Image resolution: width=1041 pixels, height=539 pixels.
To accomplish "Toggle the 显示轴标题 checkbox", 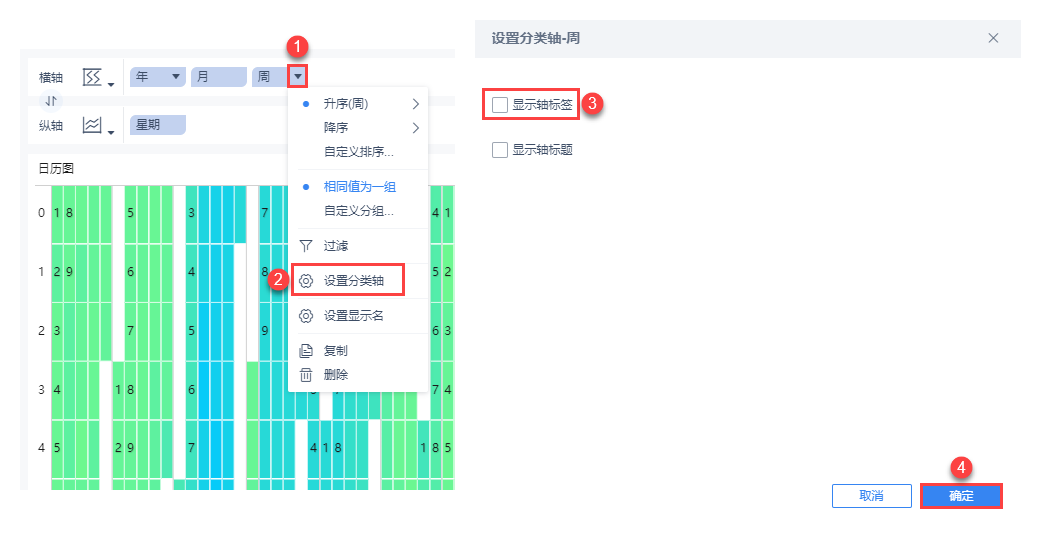I will point(500,150).
